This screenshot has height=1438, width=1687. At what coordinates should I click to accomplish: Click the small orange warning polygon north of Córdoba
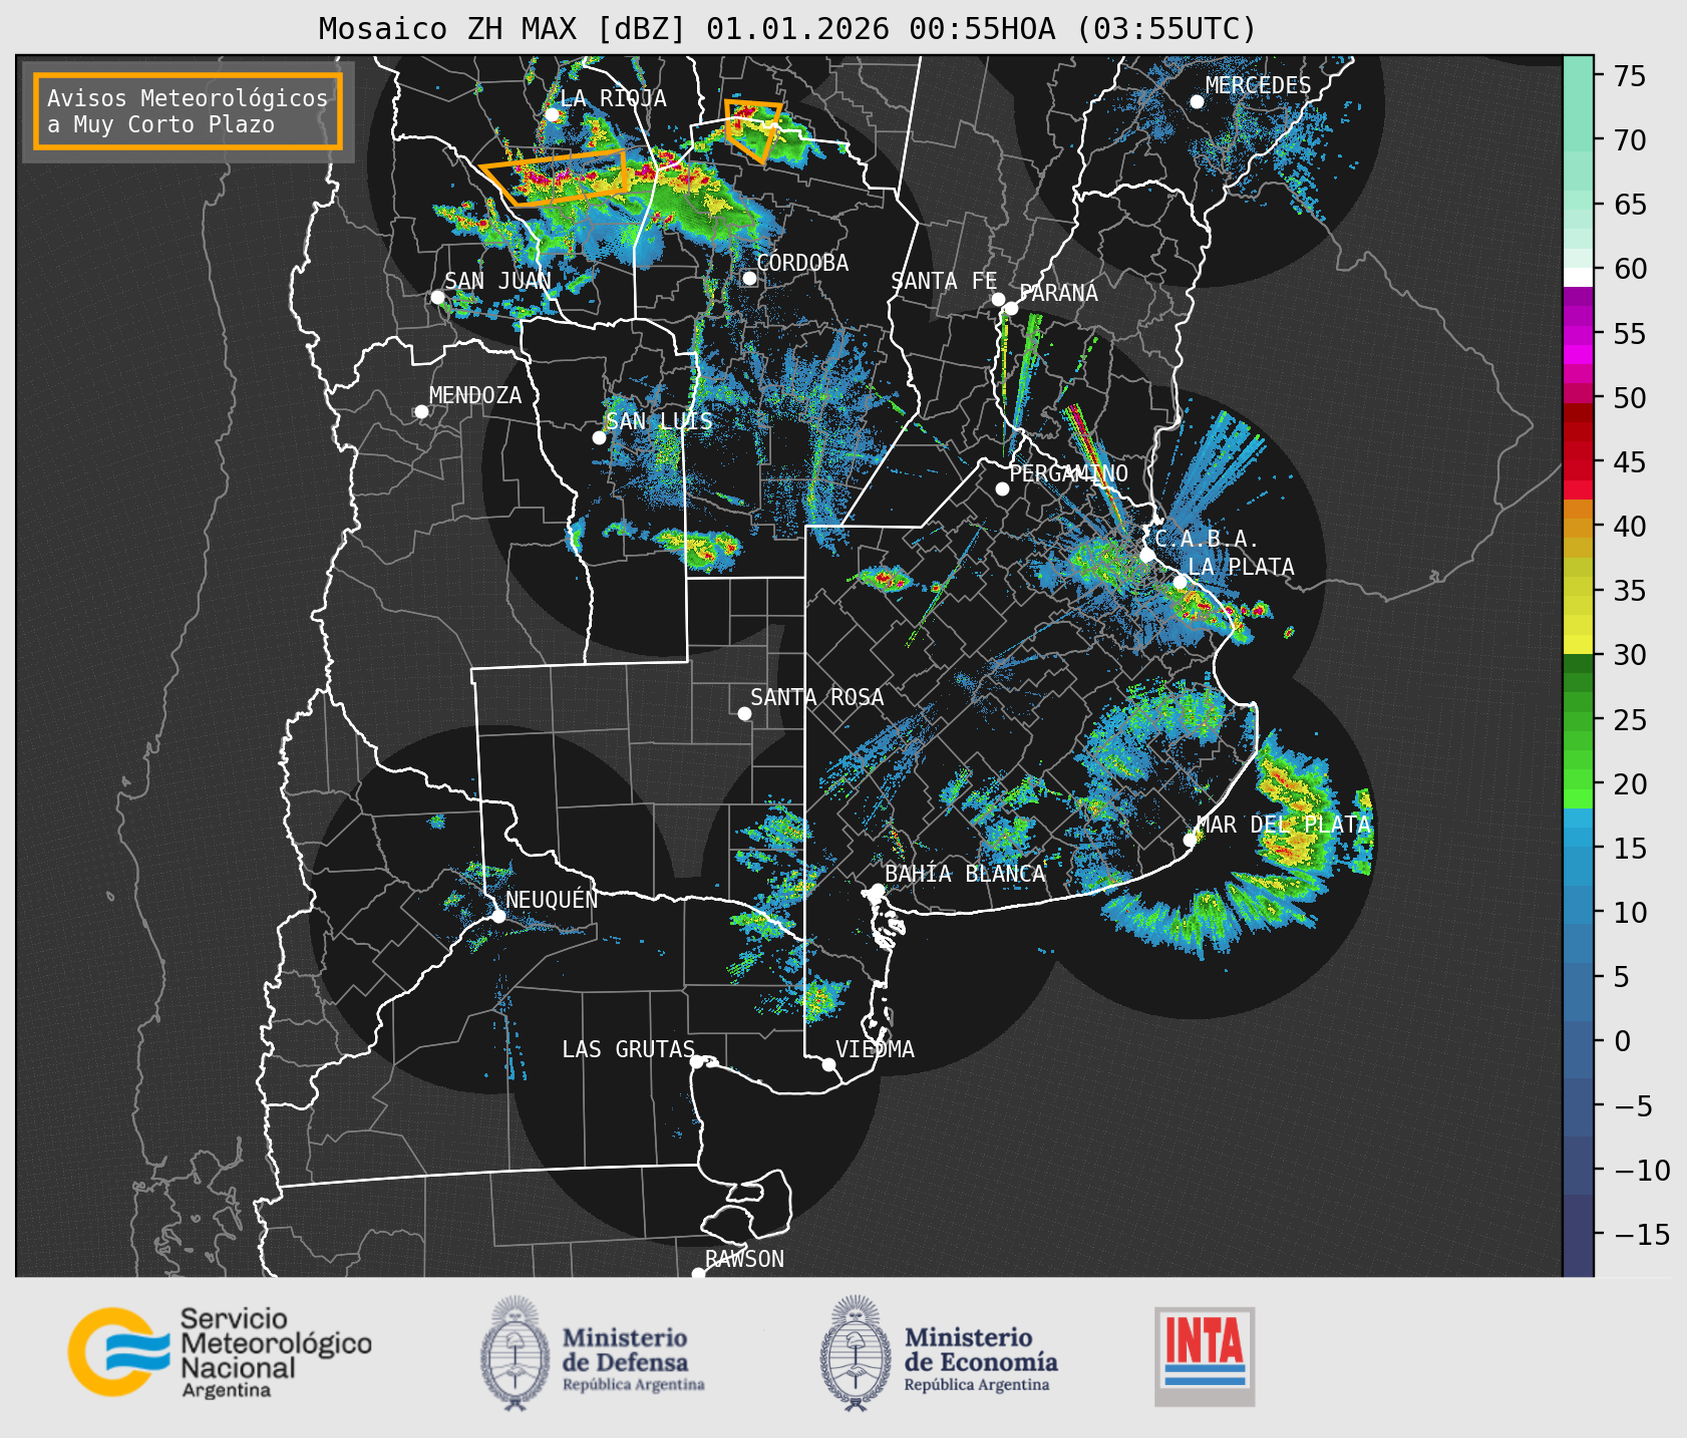pos(752,128)
